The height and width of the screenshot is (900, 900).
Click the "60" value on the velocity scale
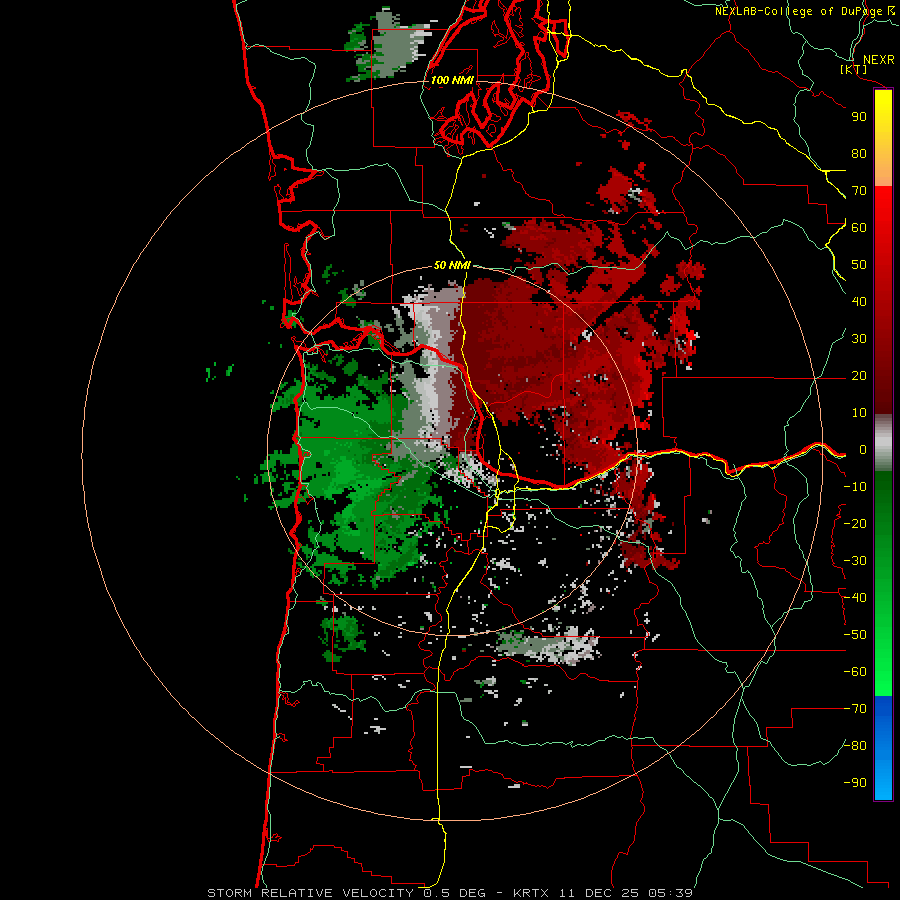859,228
